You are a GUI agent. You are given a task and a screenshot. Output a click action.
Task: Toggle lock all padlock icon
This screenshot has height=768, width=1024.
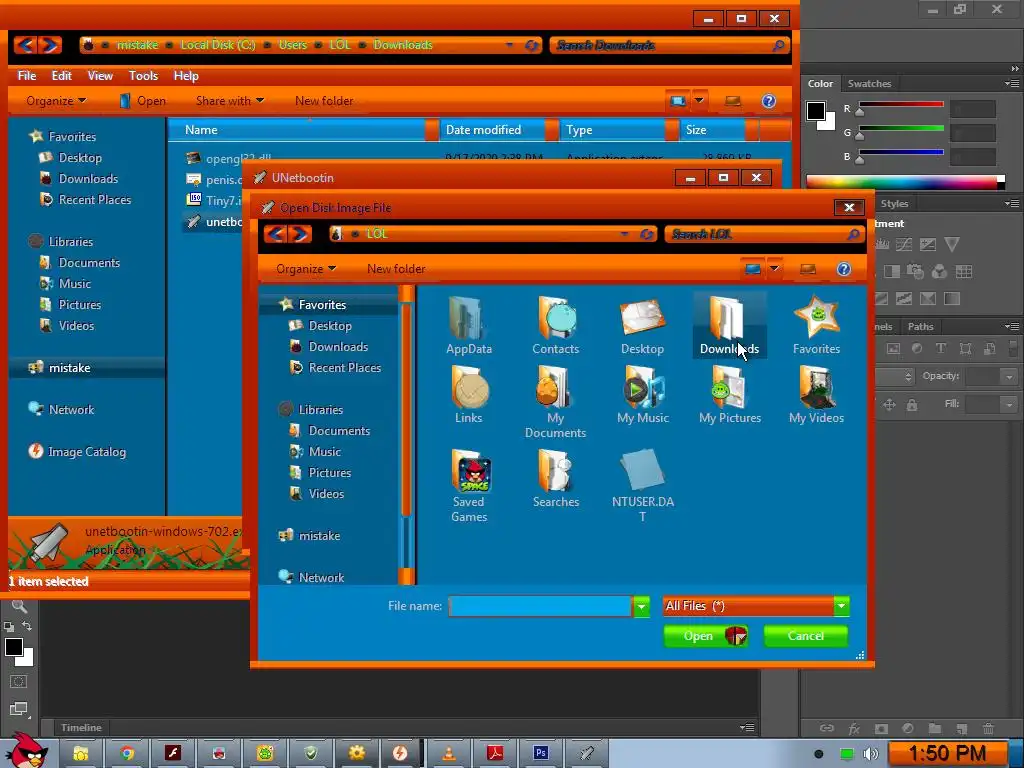[912, 405]
